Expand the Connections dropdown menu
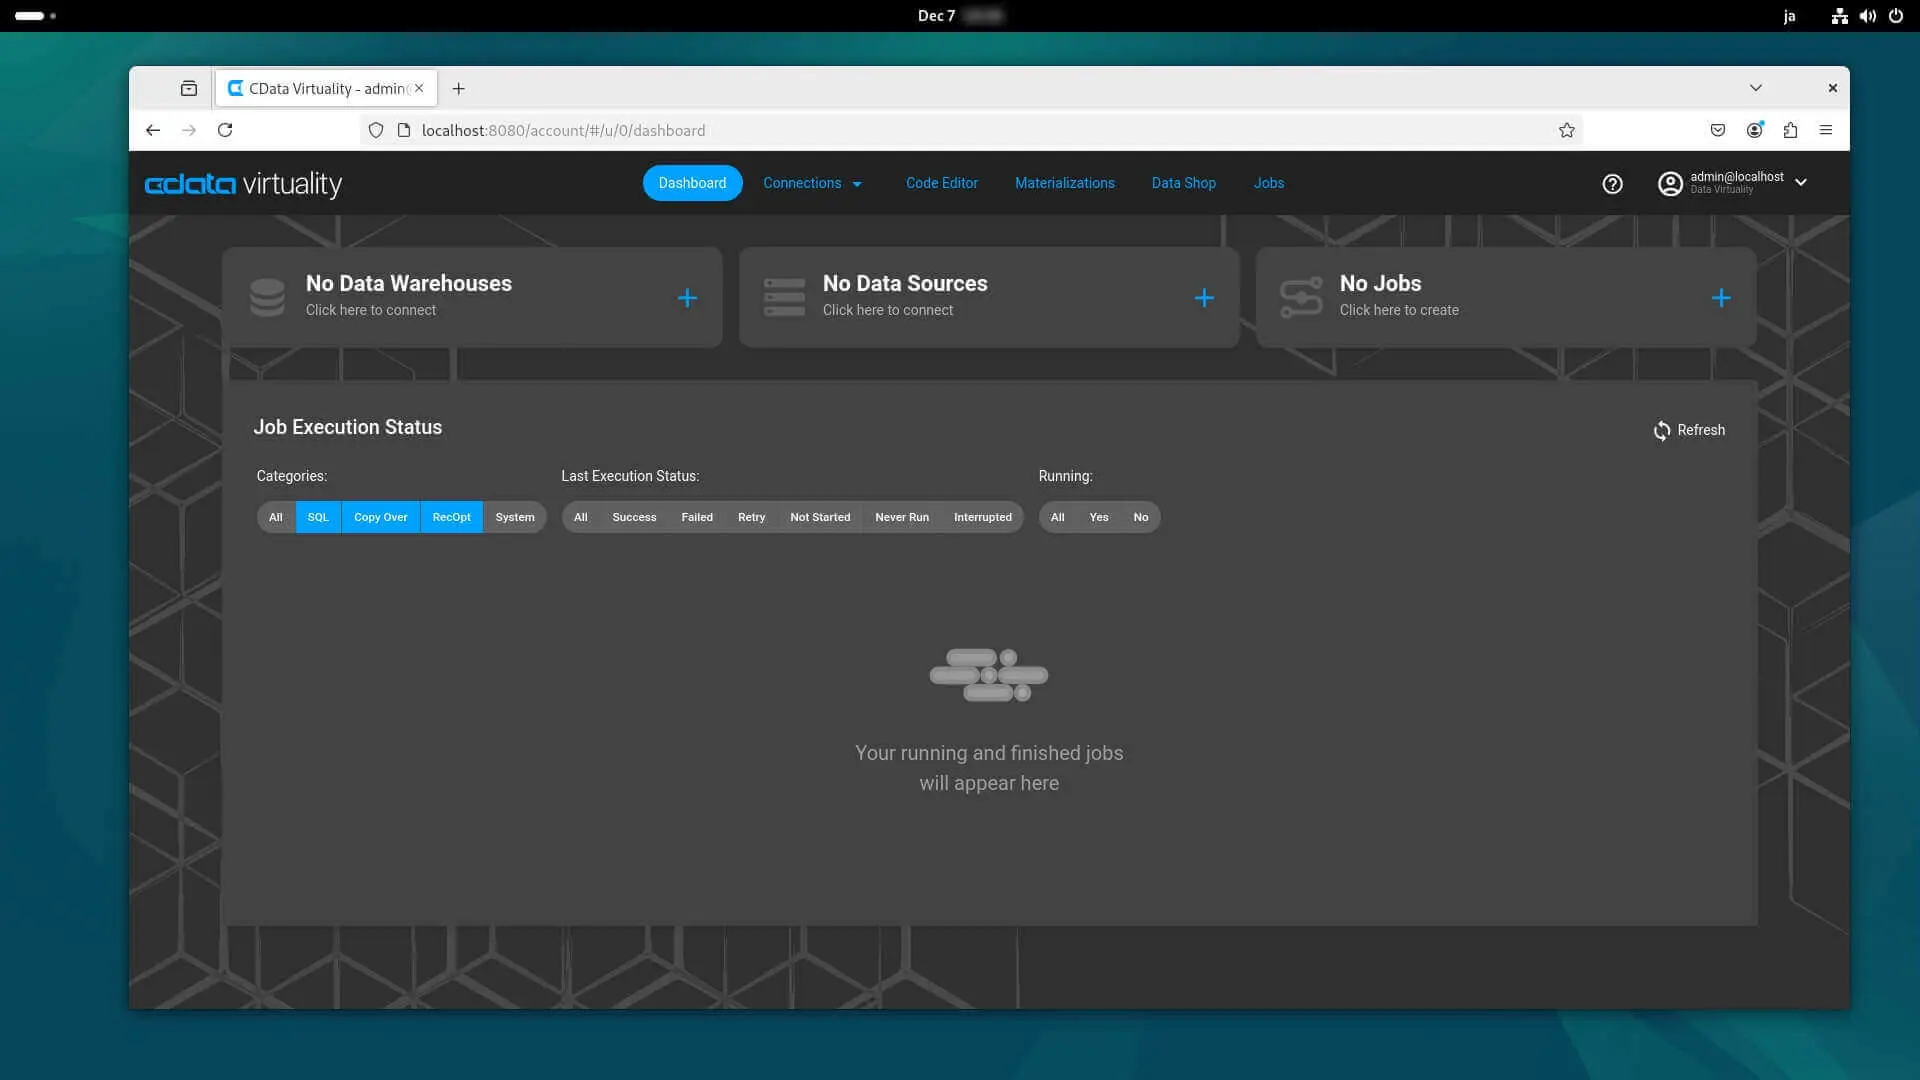Image resolution: width=1920 pixels, height=1080 pixels. (x=812, y=183)
